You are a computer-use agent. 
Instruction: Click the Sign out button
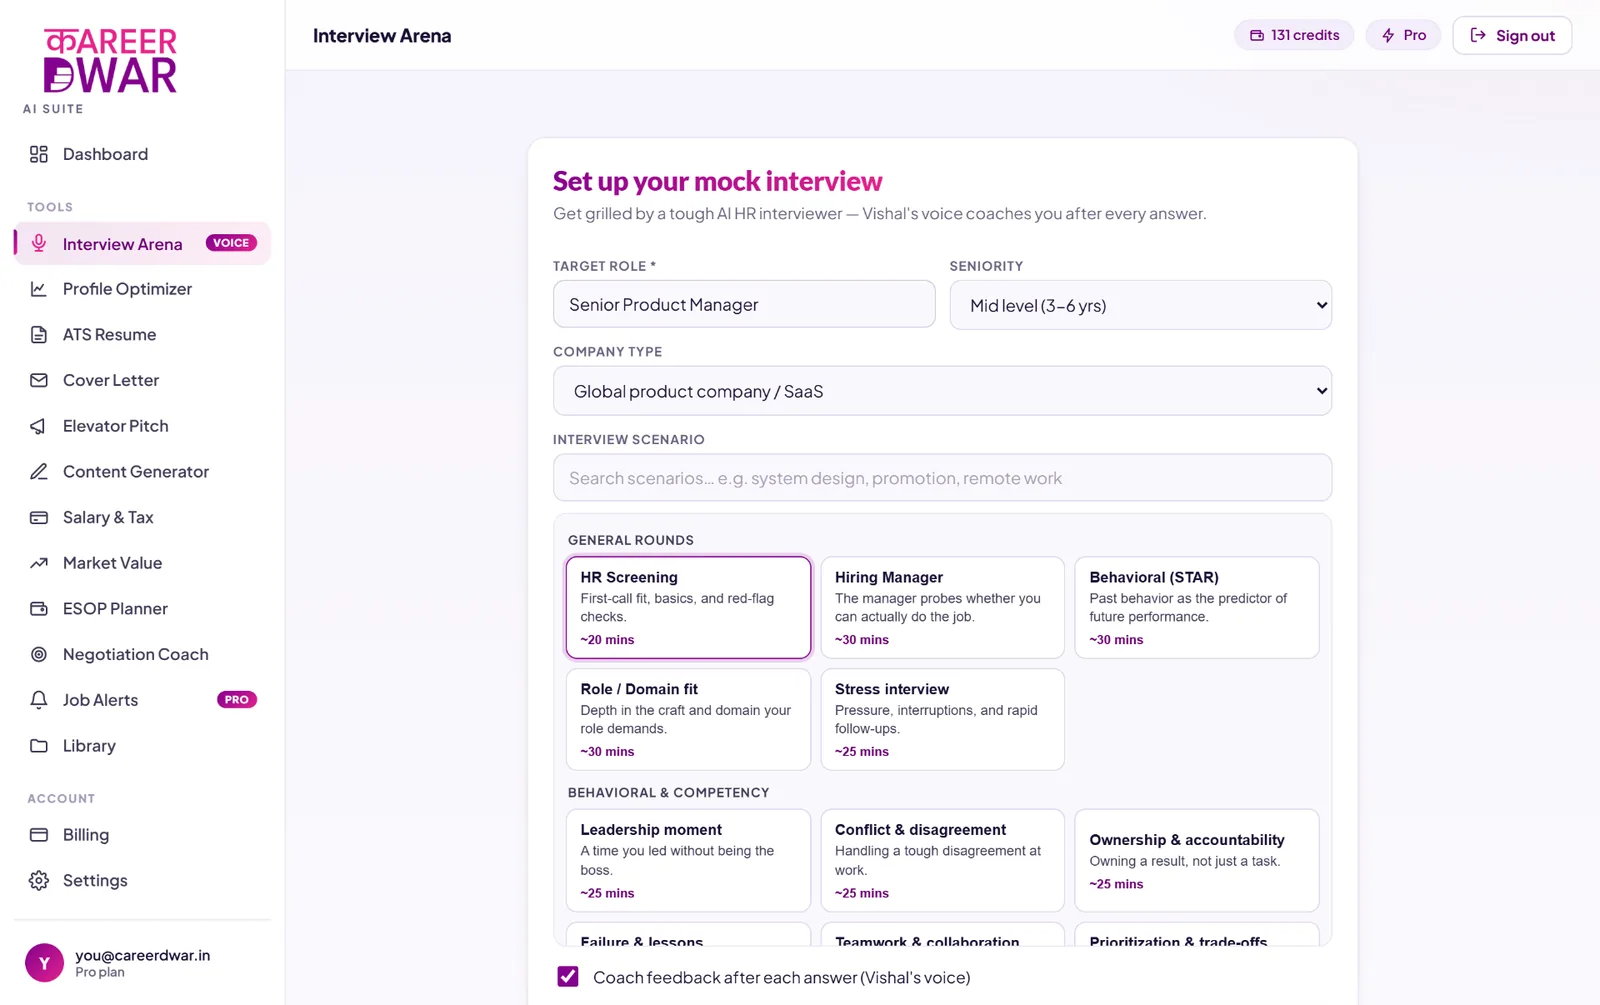tap(1512, 36)
